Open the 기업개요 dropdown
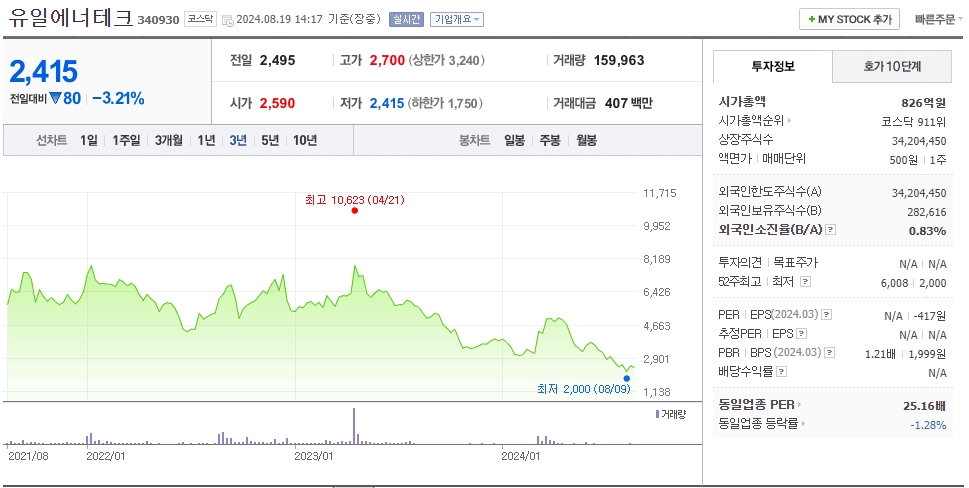This screenshot has height=488, width=969. coord(457,19)
